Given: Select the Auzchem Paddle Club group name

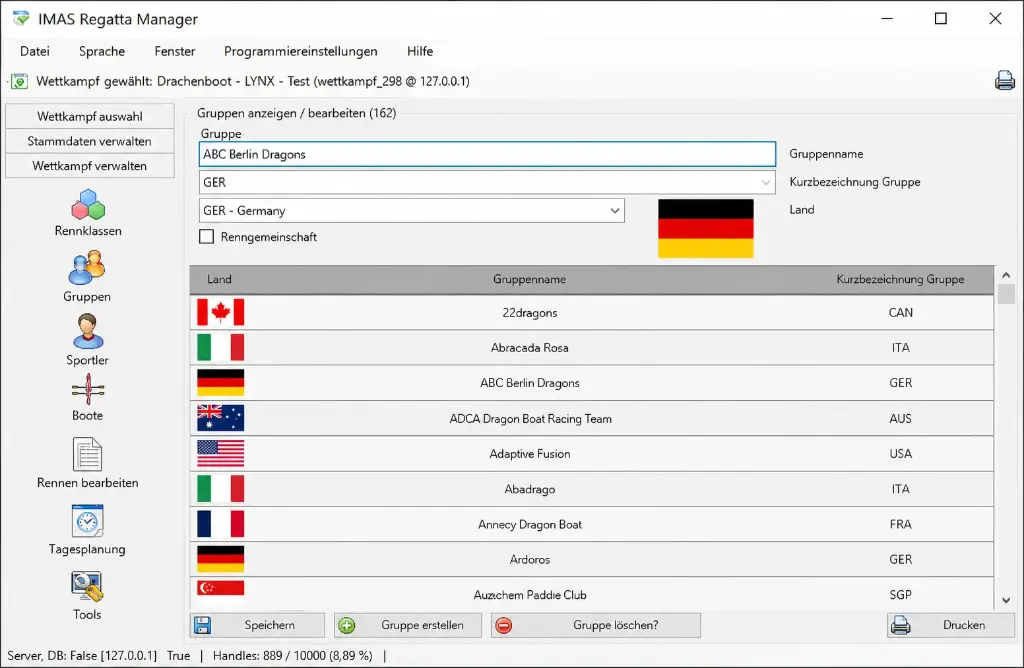Looking at the screenshot, I should [530, 595].
